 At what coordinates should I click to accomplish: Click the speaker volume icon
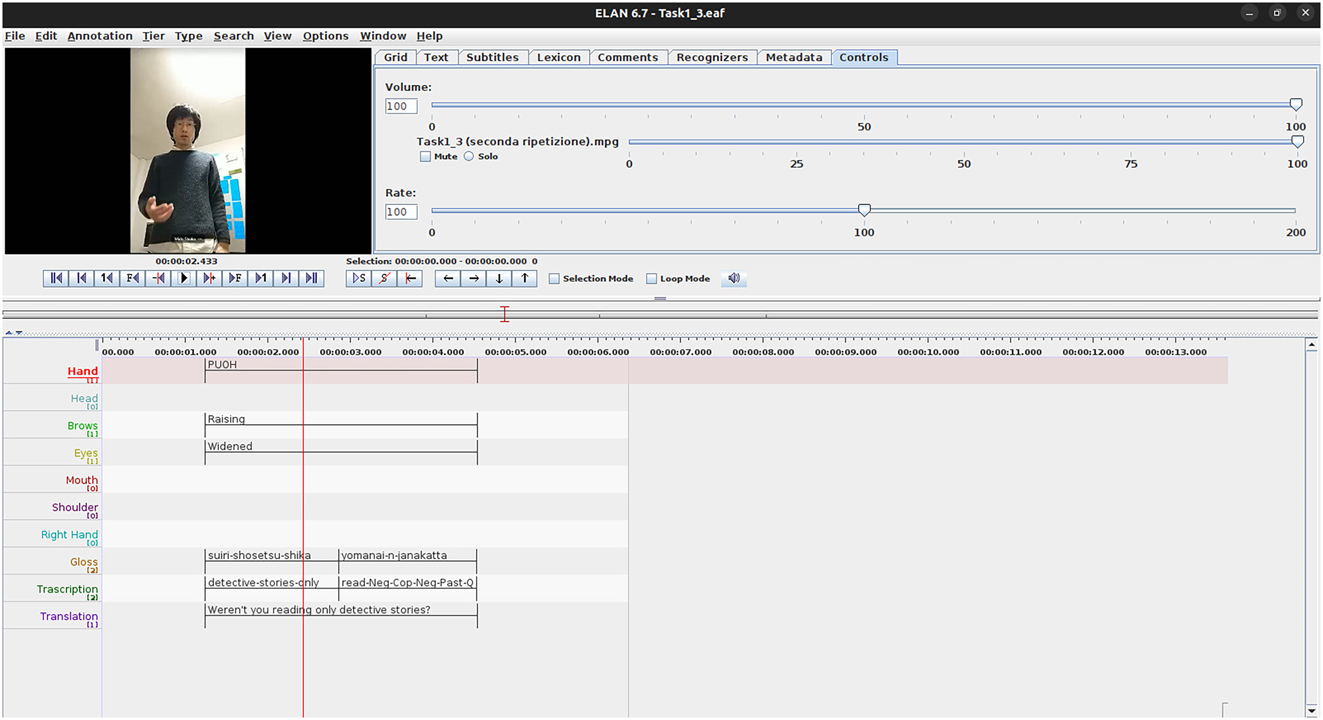coord(734,279)
